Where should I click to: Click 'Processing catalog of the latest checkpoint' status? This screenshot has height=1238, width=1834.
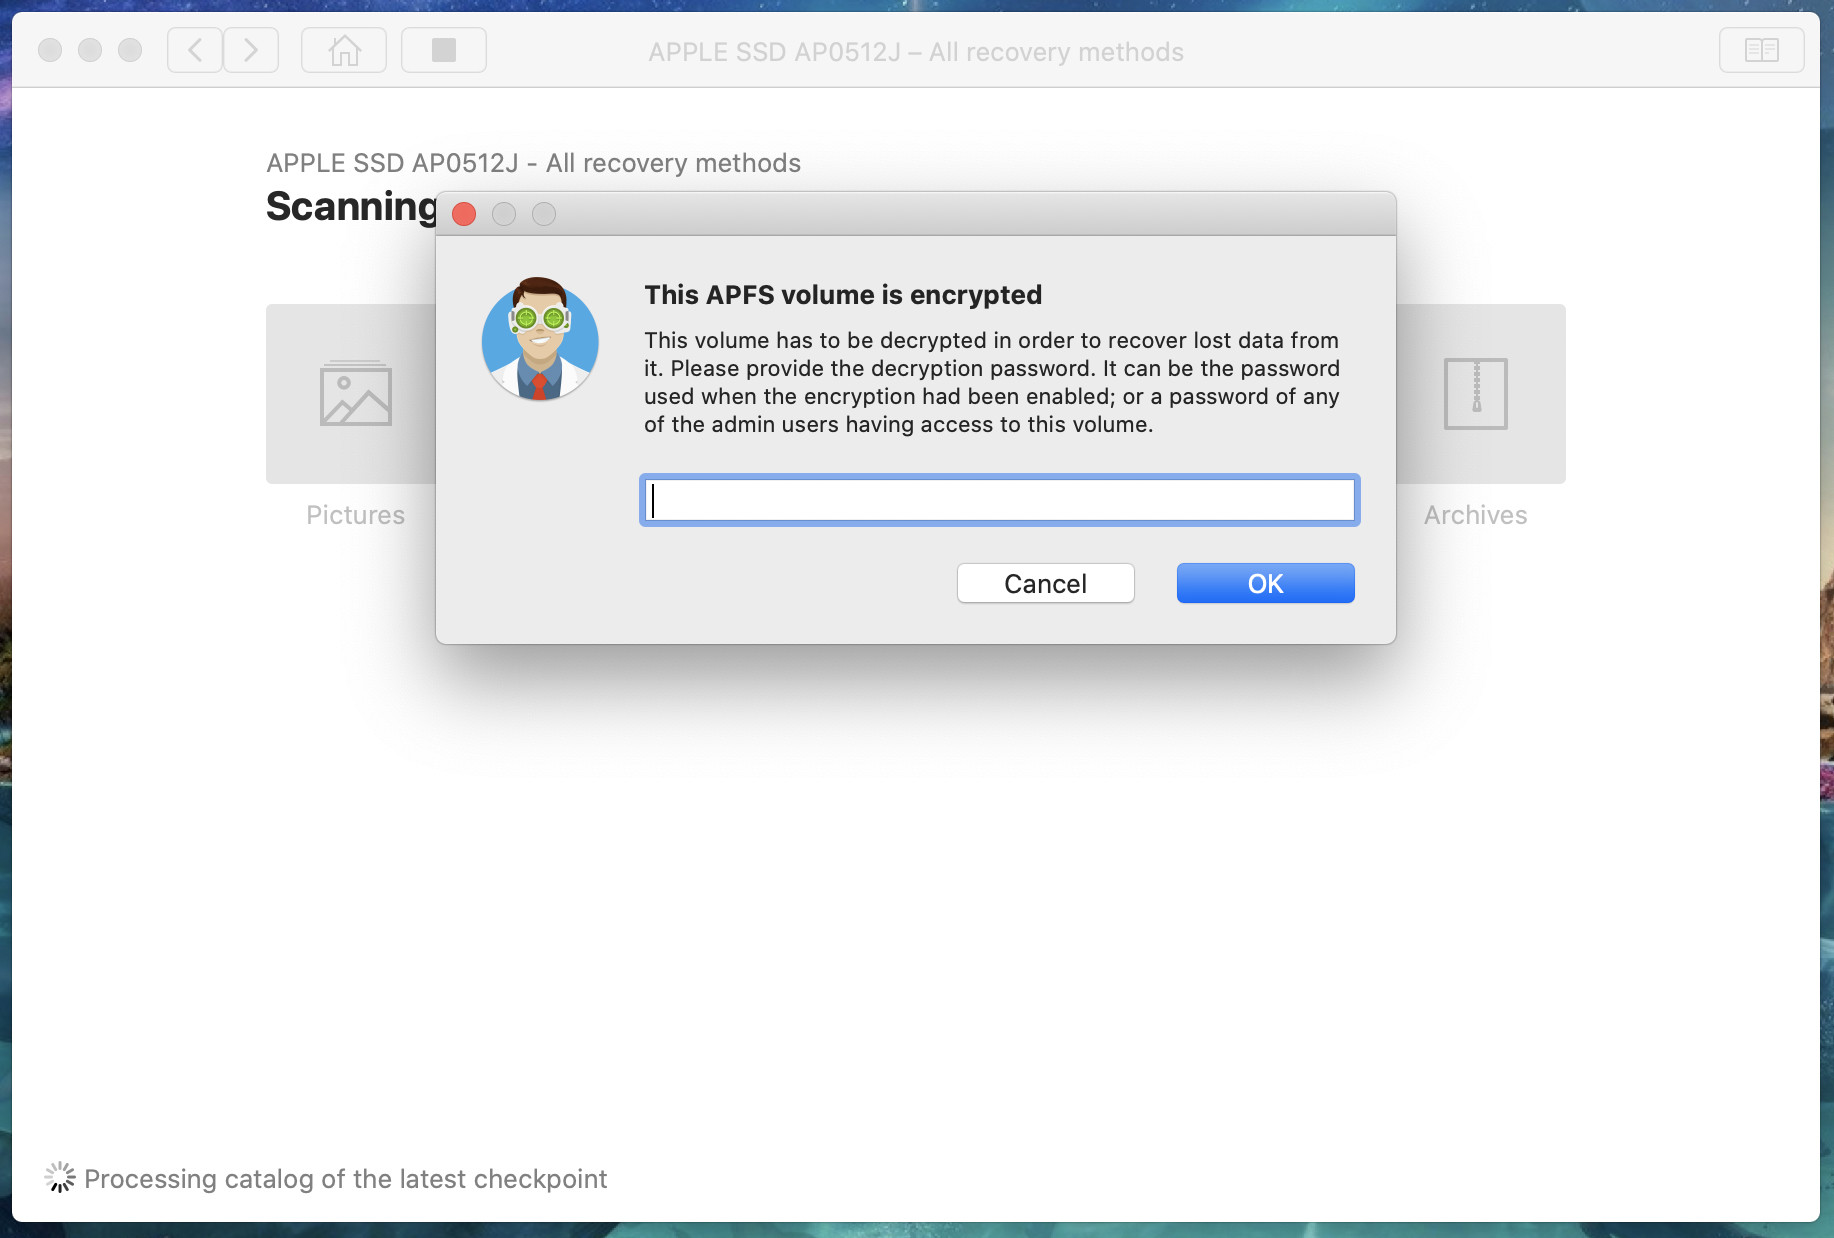point(345,1179)
